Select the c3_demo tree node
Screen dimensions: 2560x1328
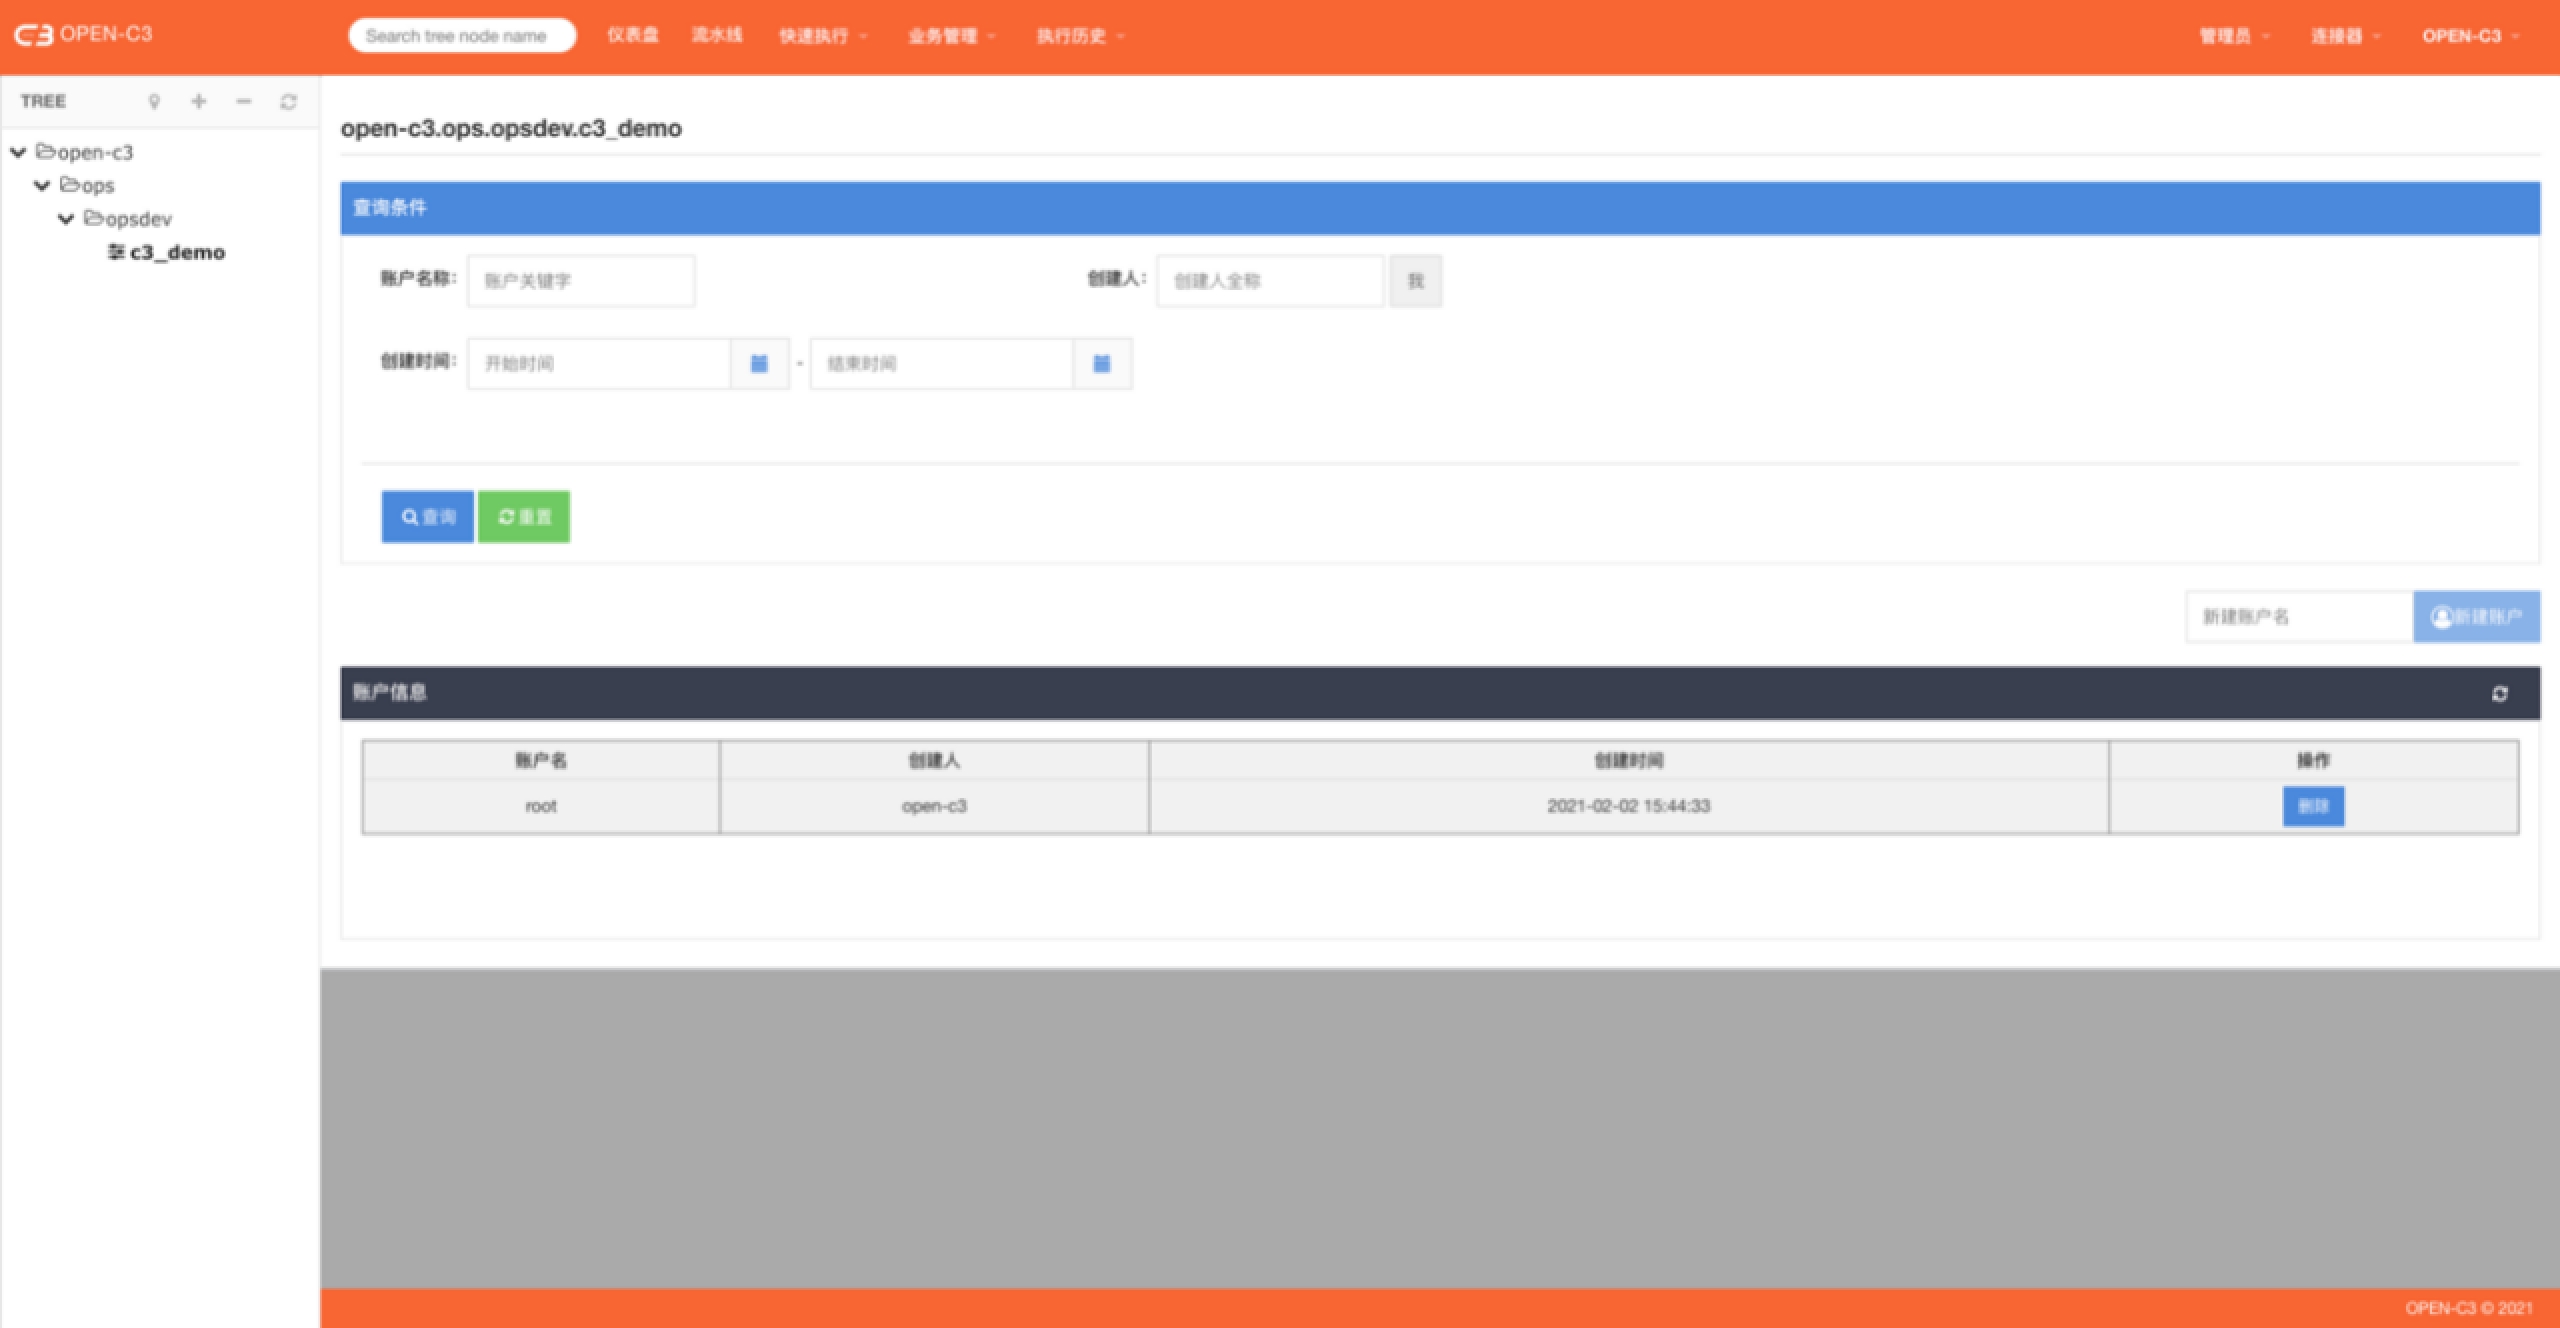[x=176, y=252]
